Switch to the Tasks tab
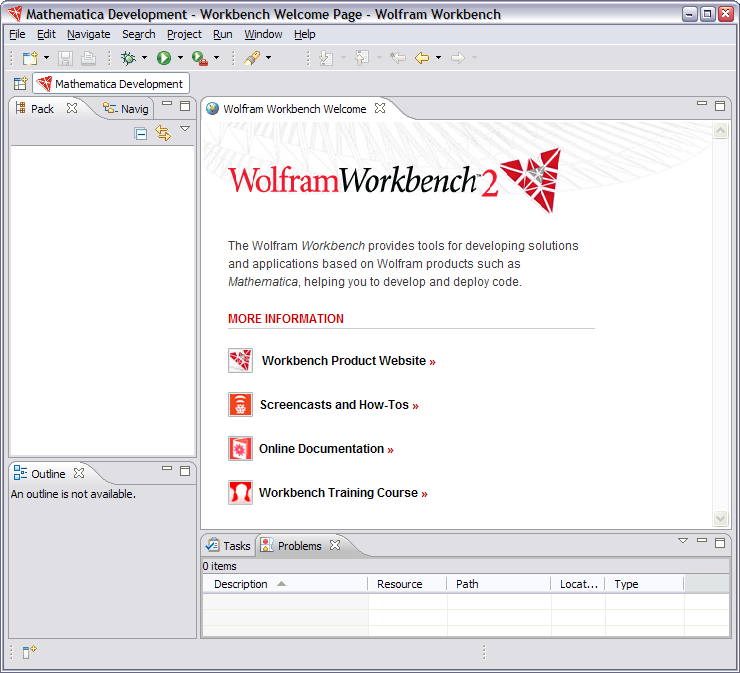The image size is (740, 673). point(229,546)
